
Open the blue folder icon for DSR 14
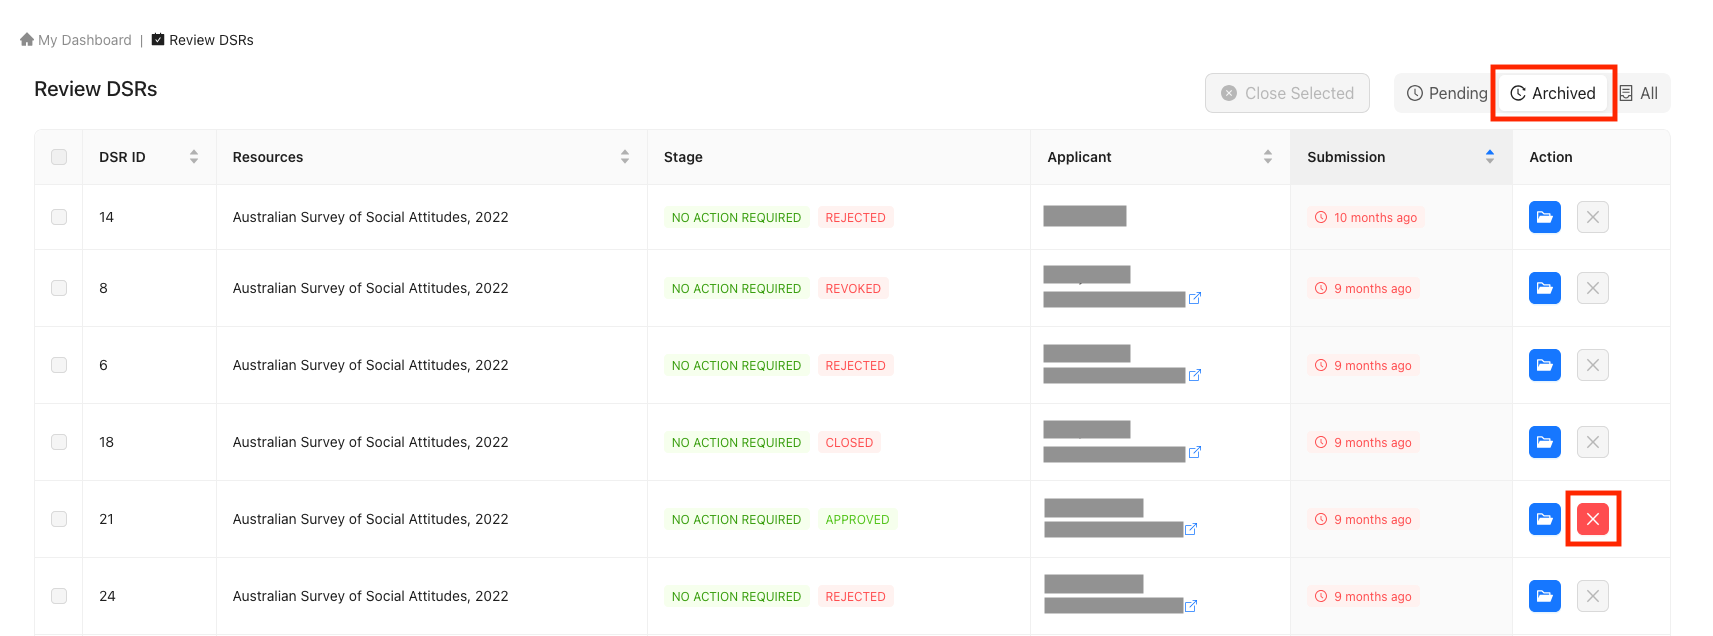[x=1544, y=217]
